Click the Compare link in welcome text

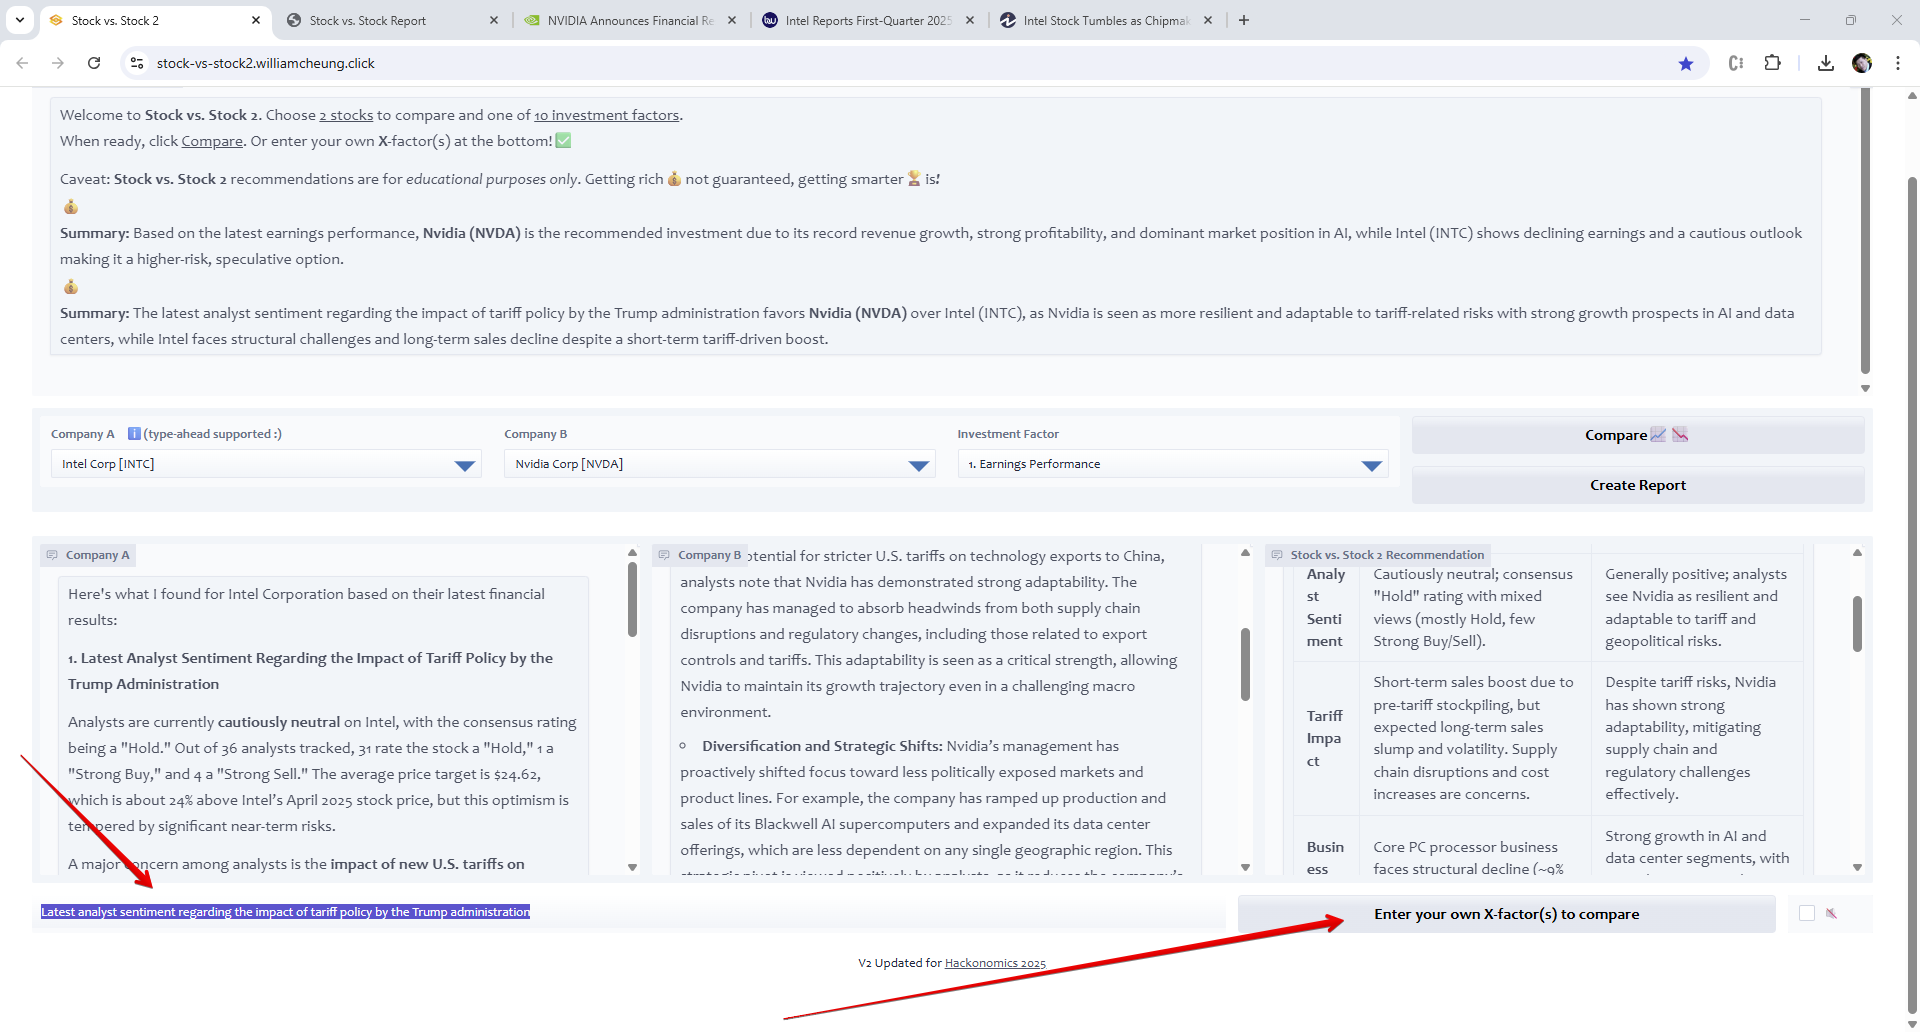pos(212,141)
